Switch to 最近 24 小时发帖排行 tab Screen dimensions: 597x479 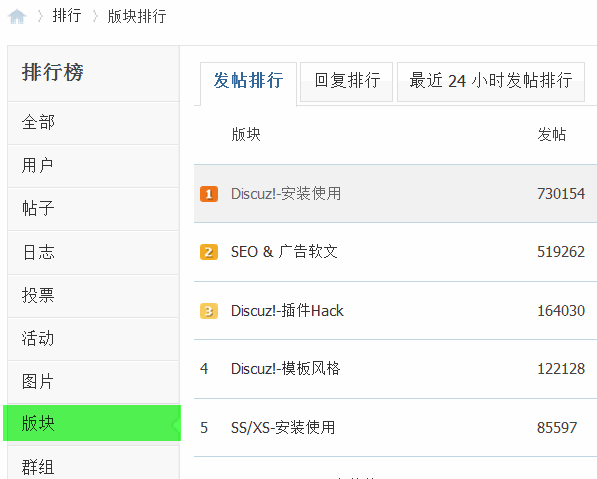click(491, 81)
